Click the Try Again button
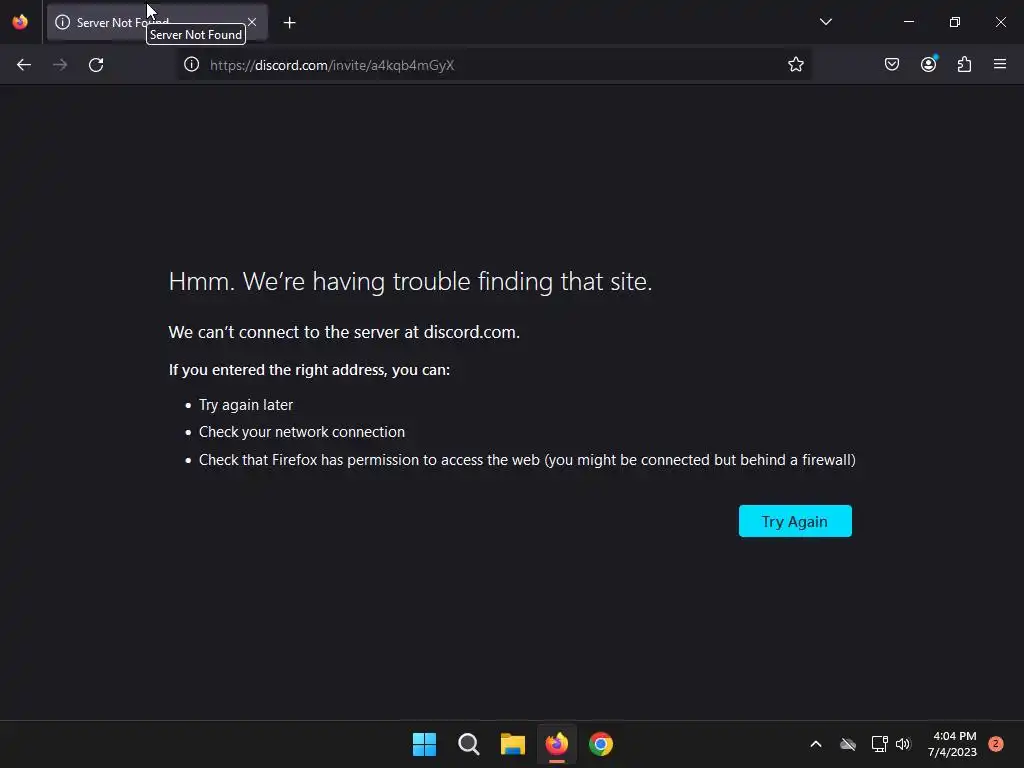 coord(795,521)
